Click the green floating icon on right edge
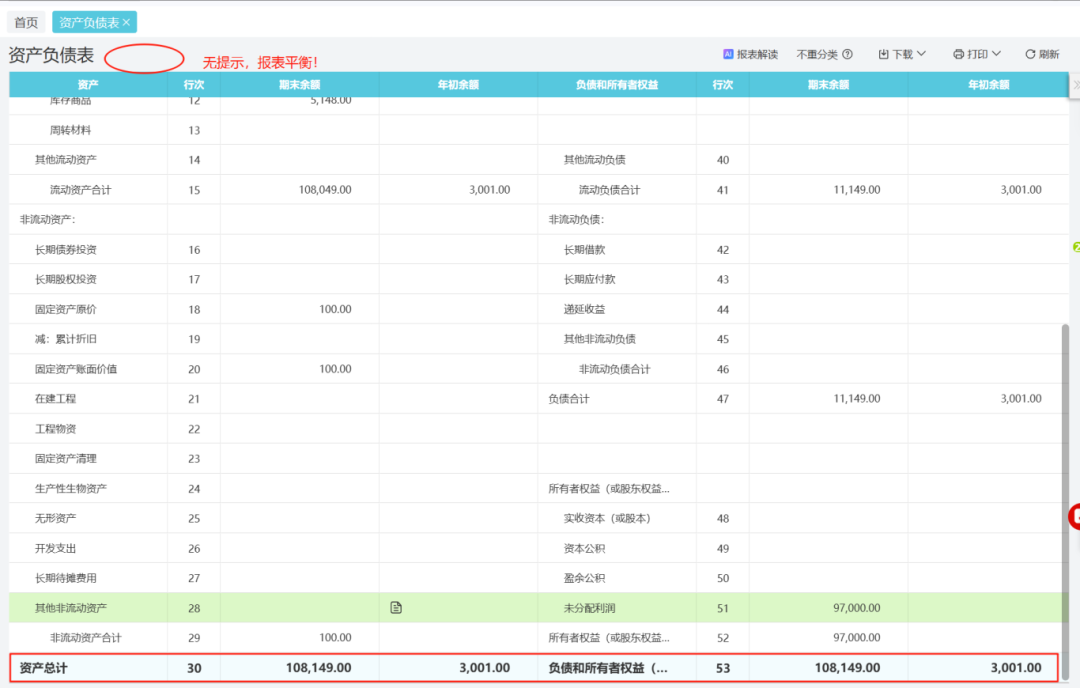The width and height of the screenshot is (1080, 688). coord(1076,247)
